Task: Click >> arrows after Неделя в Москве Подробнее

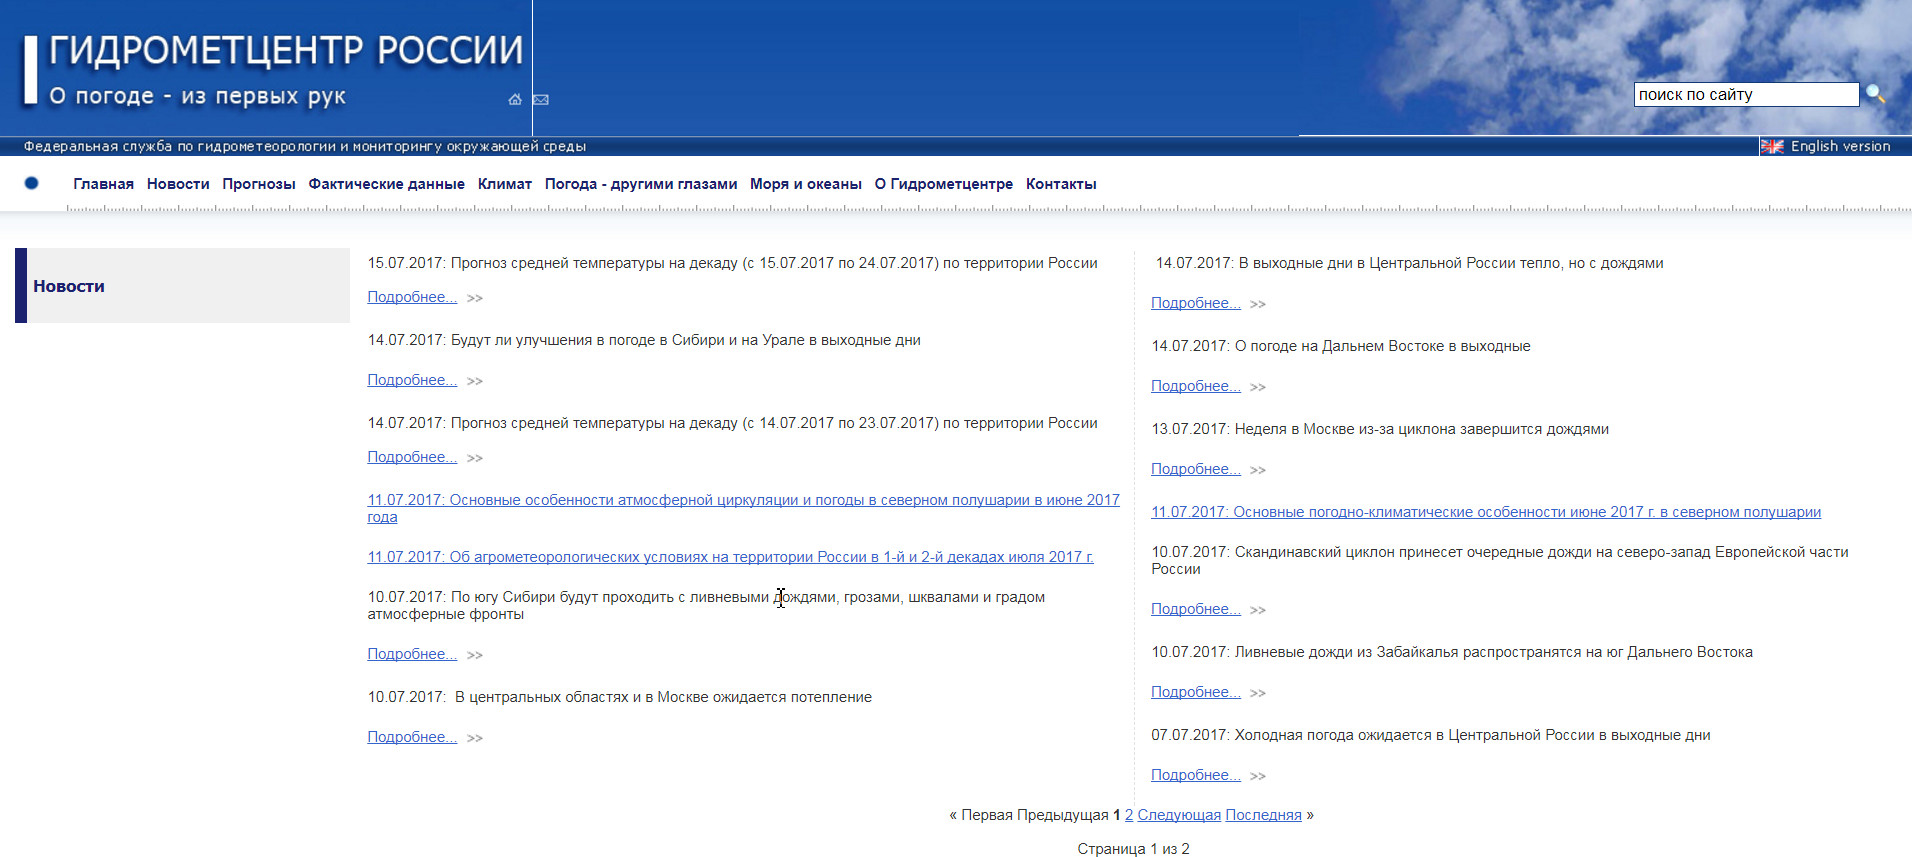Action: coord(1258,470)
